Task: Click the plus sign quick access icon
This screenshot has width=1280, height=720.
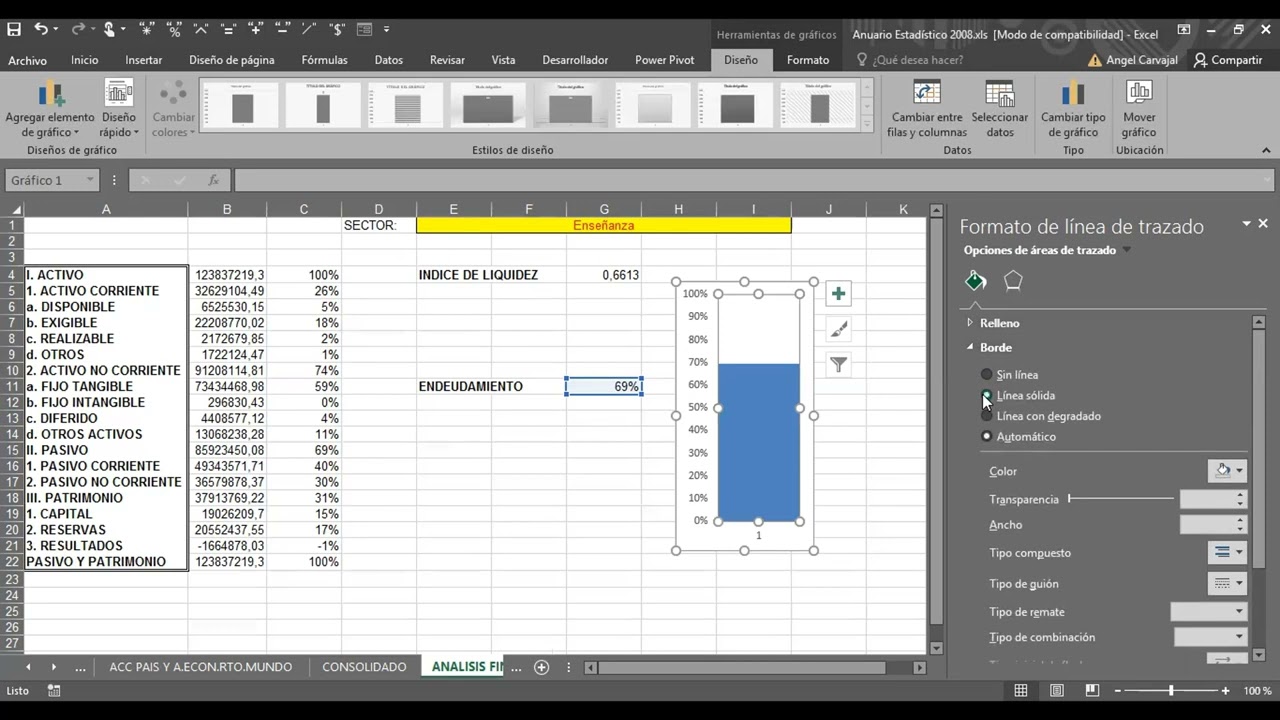Action: pos(255,30)
